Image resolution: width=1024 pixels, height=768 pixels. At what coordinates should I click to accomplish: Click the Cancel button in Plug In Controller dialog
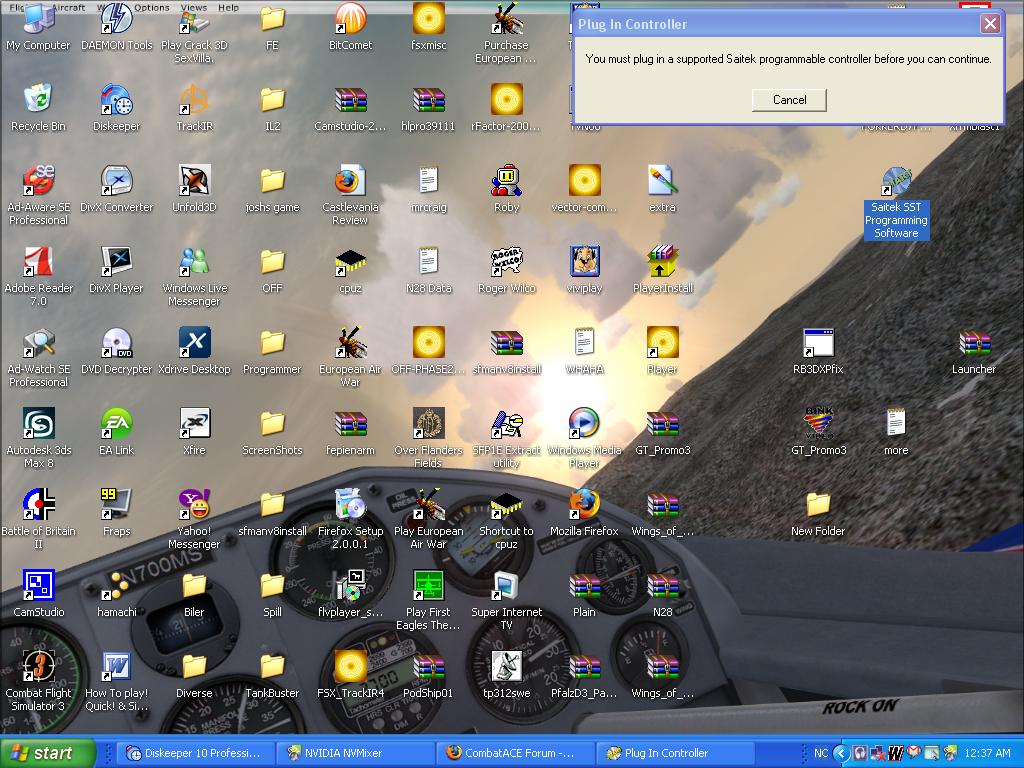pyautogui.click(x=789, y=100)
